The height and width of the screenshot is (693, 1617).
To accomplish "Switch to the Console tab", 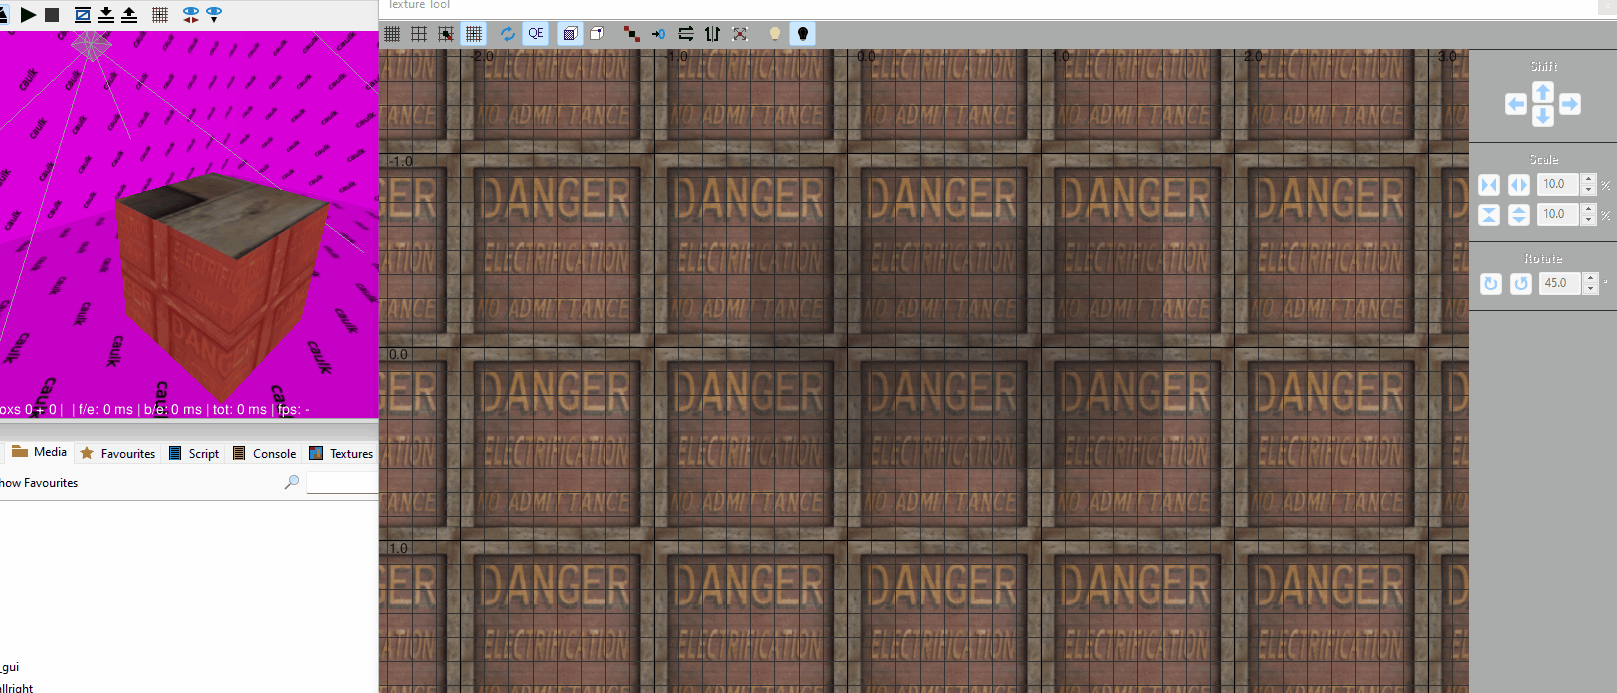I will coord(265,453).
